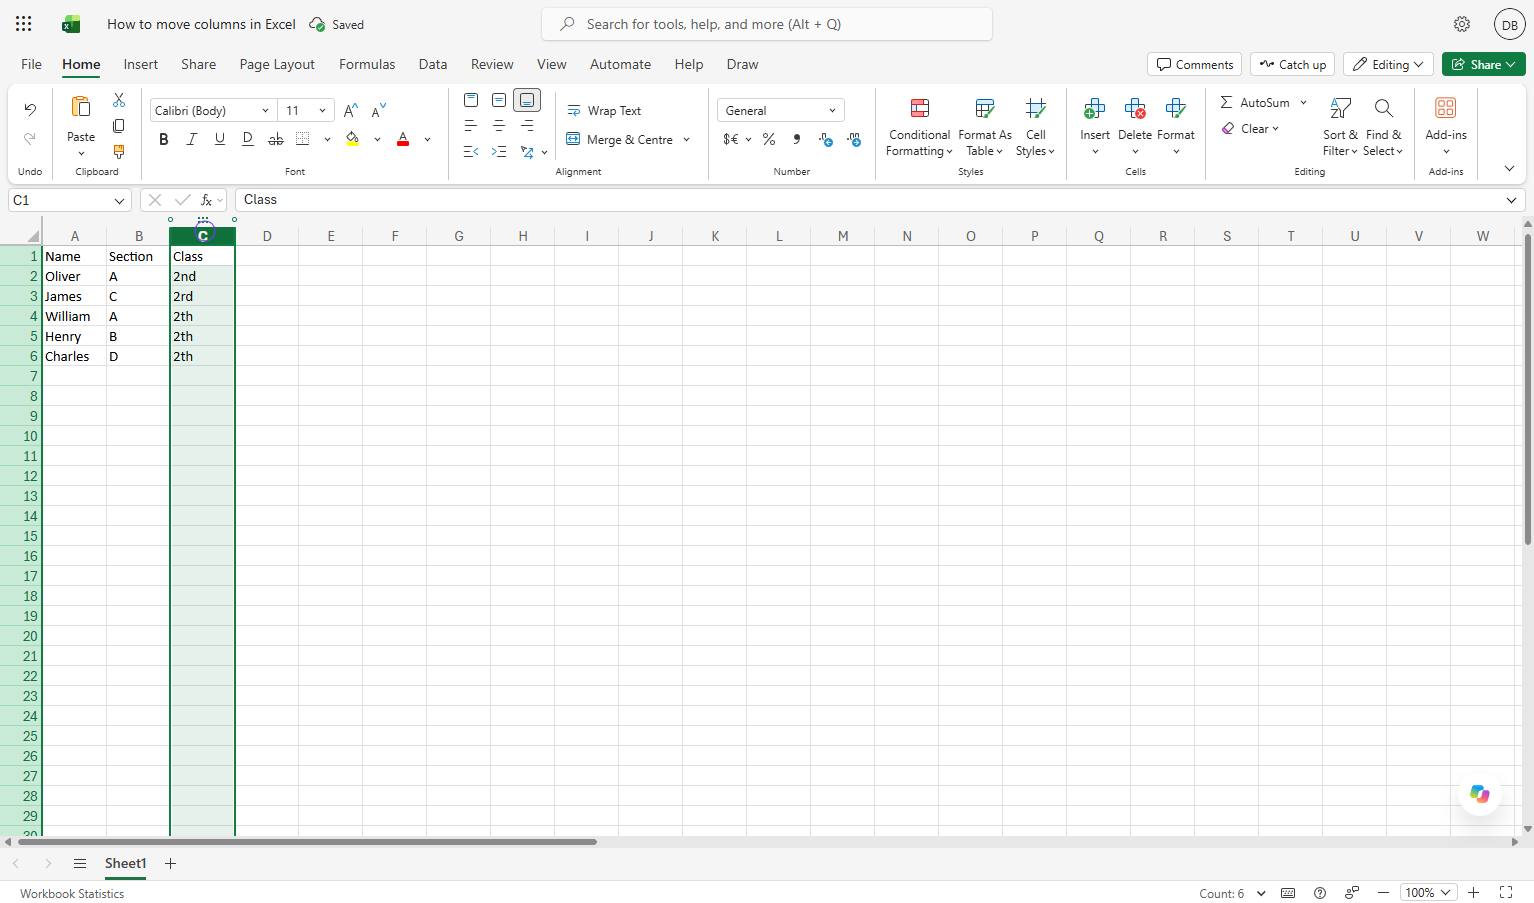Open the Comments pane

point(1195,64)
